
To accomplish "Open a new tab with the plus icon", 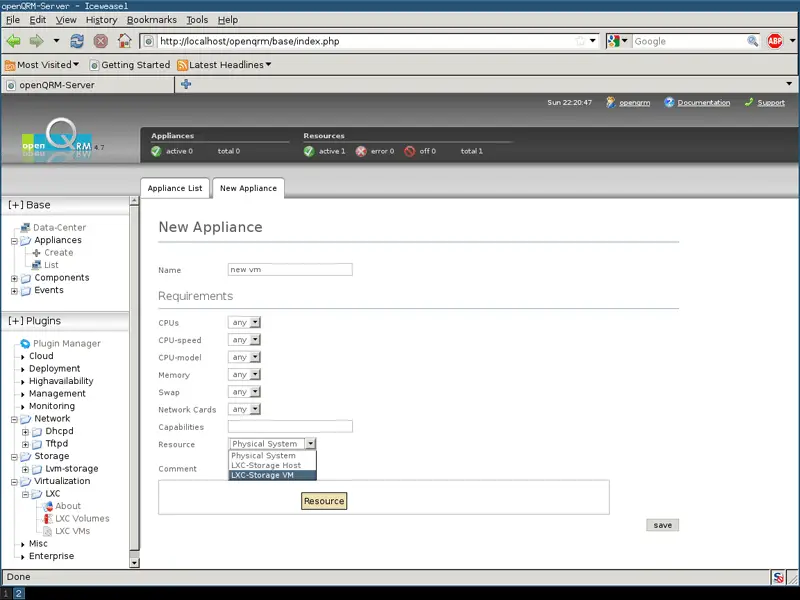I will pyautogui.click(x=186, y=84).
